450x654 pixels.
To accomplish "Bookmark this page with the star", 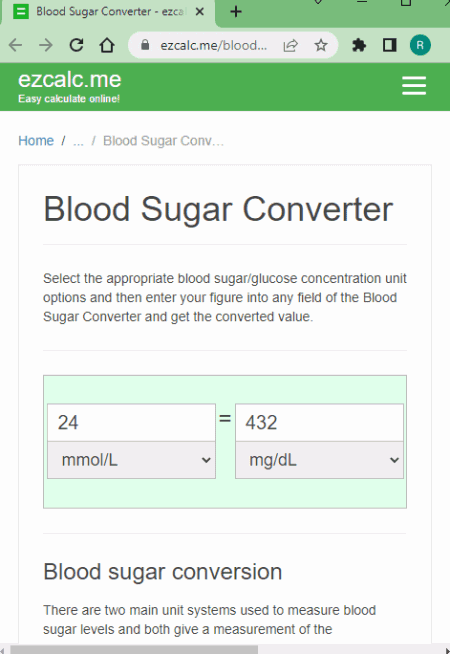I will click(321, 45).
